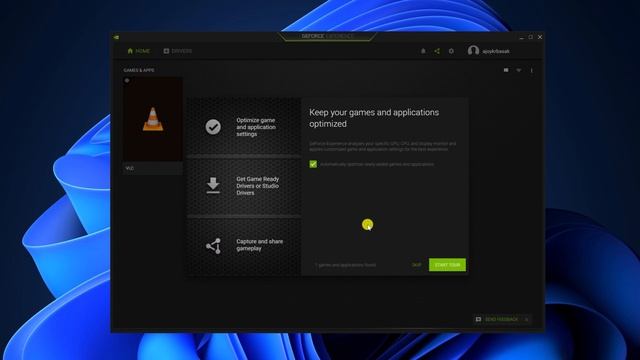Click the small badge on VLC tile
The height and width of the screenshot is (360, 640).
click(127, 80)
